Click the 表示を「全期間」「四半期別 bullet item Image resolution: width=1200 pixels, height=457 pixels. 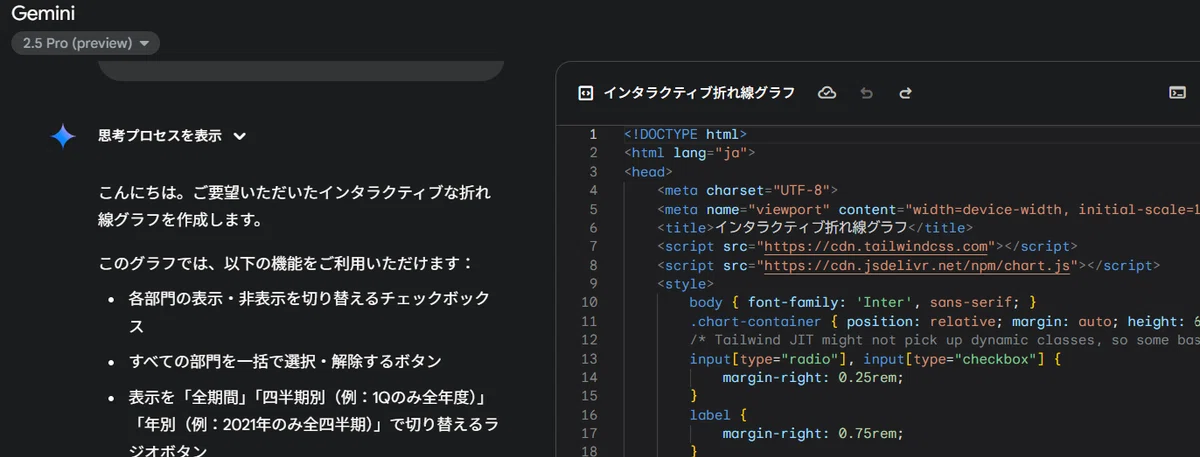pyautogui.click(x=313, y=425)
